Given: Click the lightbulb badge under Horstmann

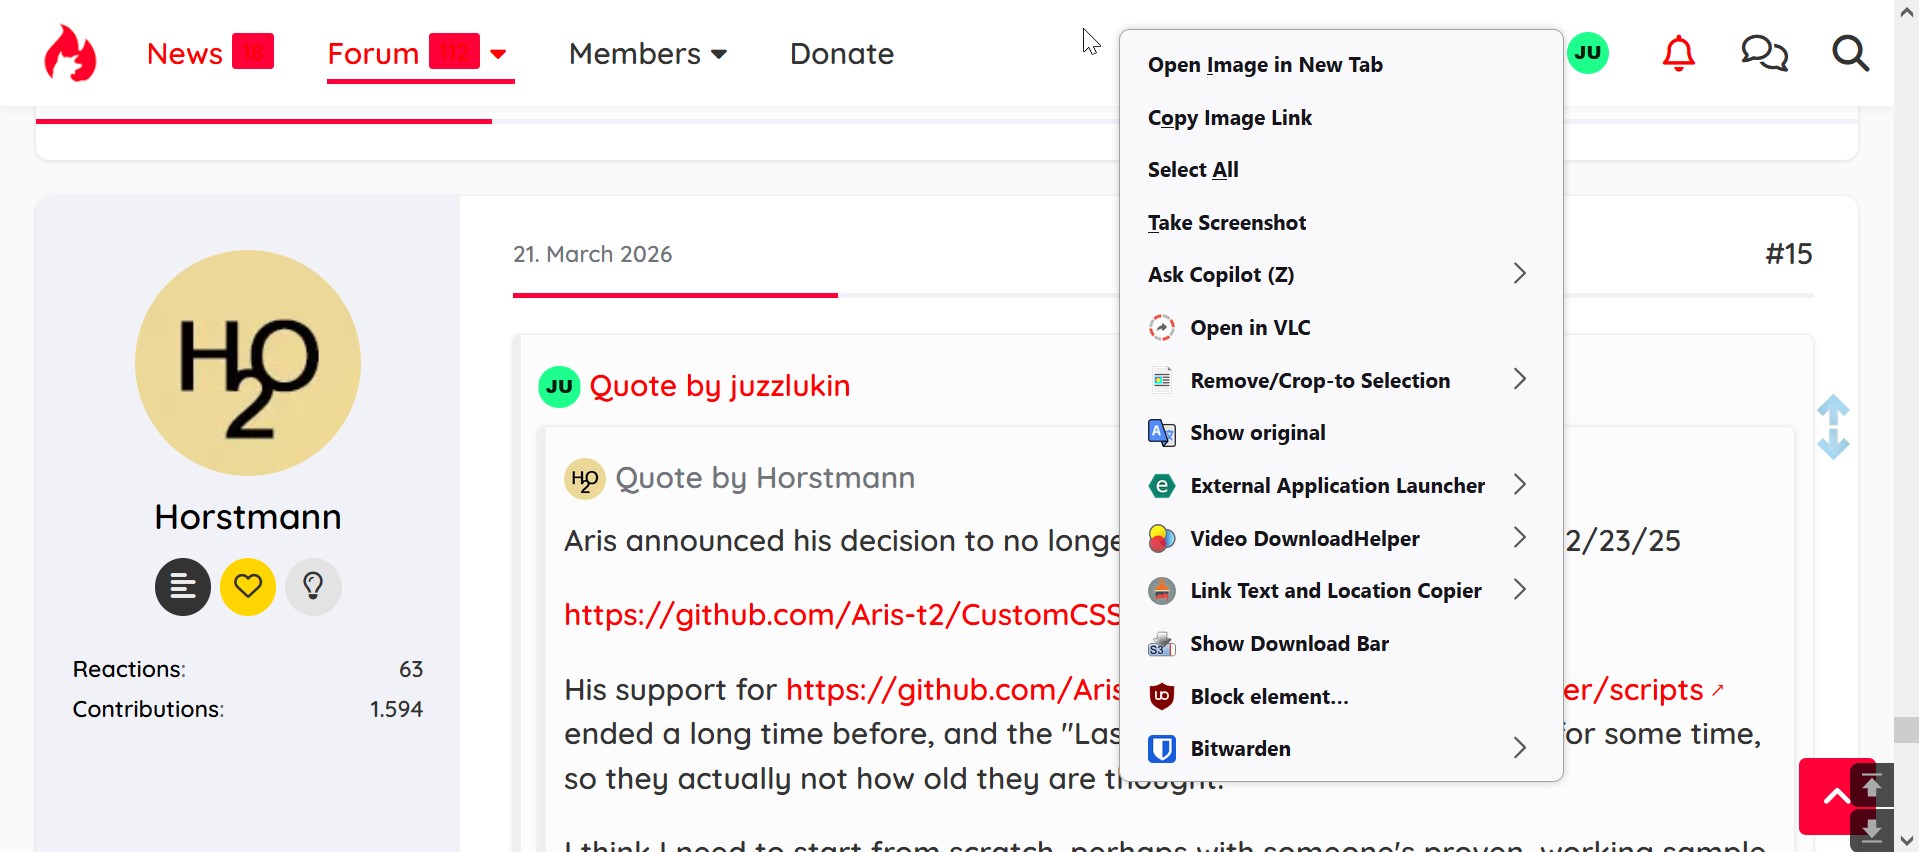Looking at the screenshot, I should 313,586.
